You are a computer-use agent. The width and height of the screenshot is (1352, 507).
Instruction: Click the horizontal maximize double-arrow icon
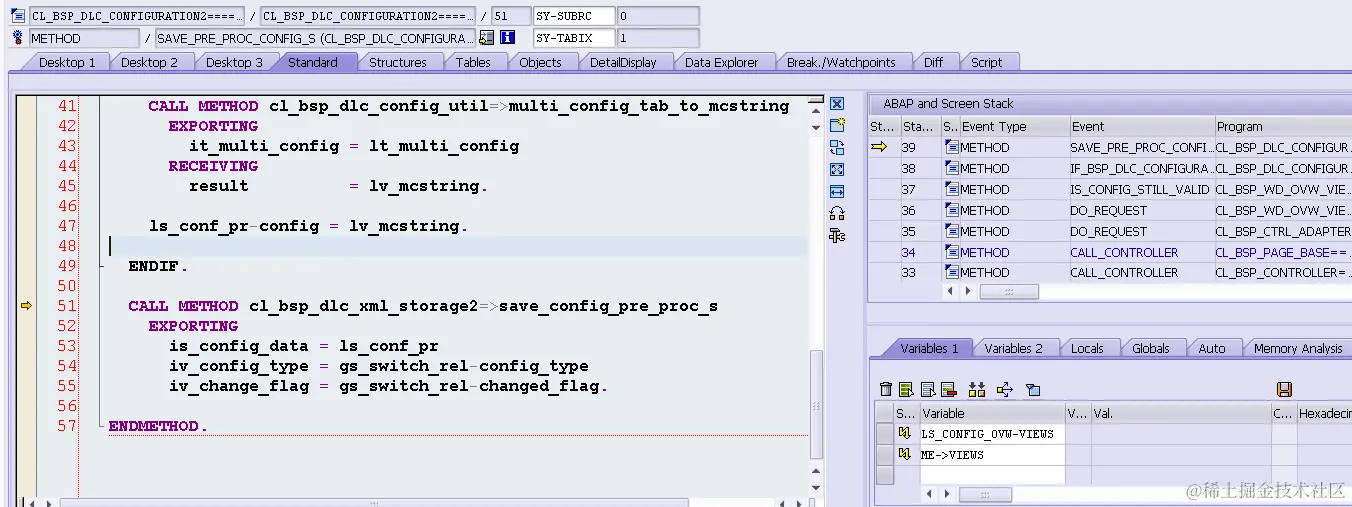[x=837, y=191]
